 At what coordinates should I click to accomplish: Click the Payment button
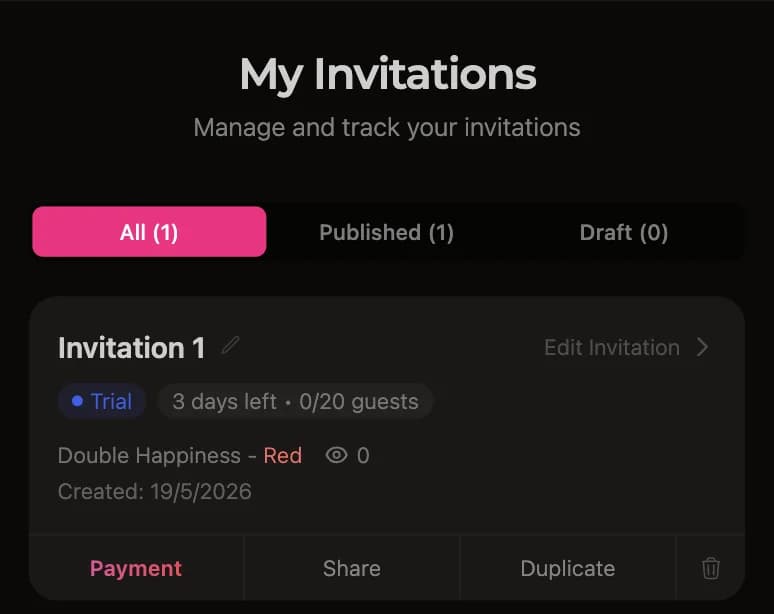[136, 568]
